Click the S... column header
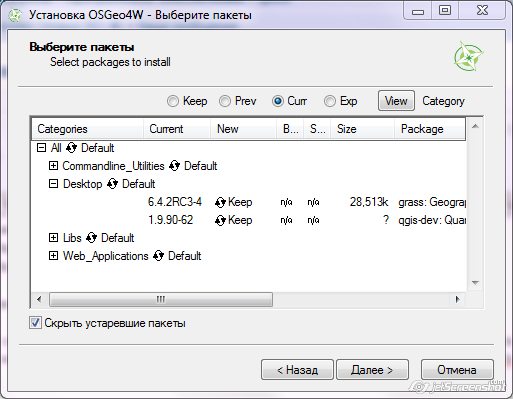The width and height of the screenshot is (513, 399). coord(317,129)
